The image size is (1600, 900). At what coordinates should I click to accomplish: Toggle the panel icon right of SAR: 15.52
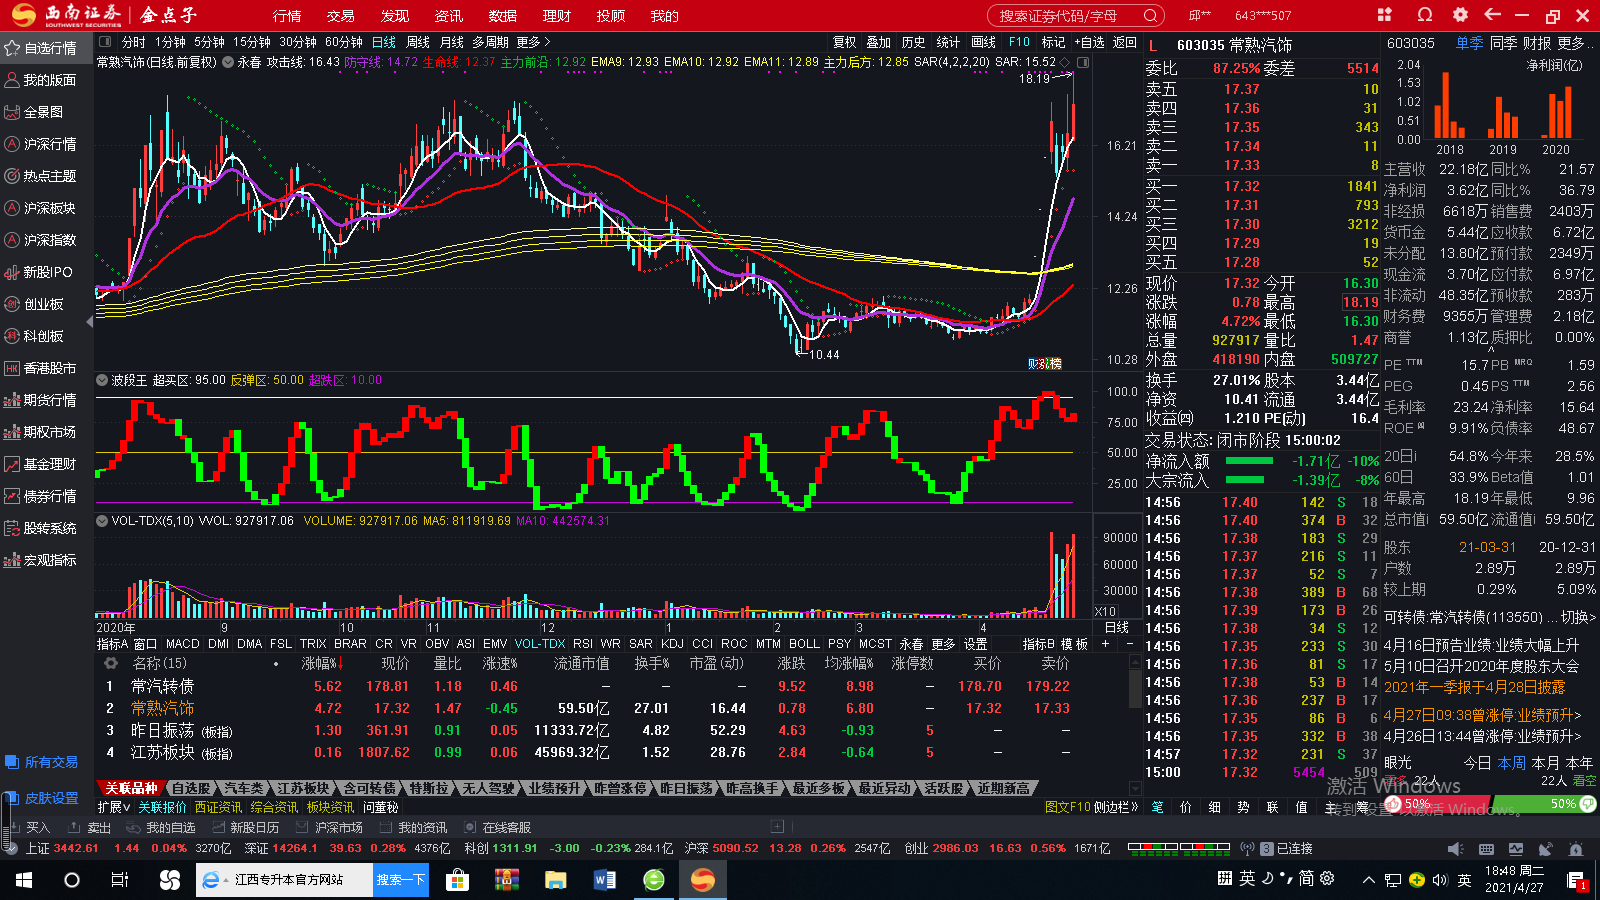[1082, 62]
